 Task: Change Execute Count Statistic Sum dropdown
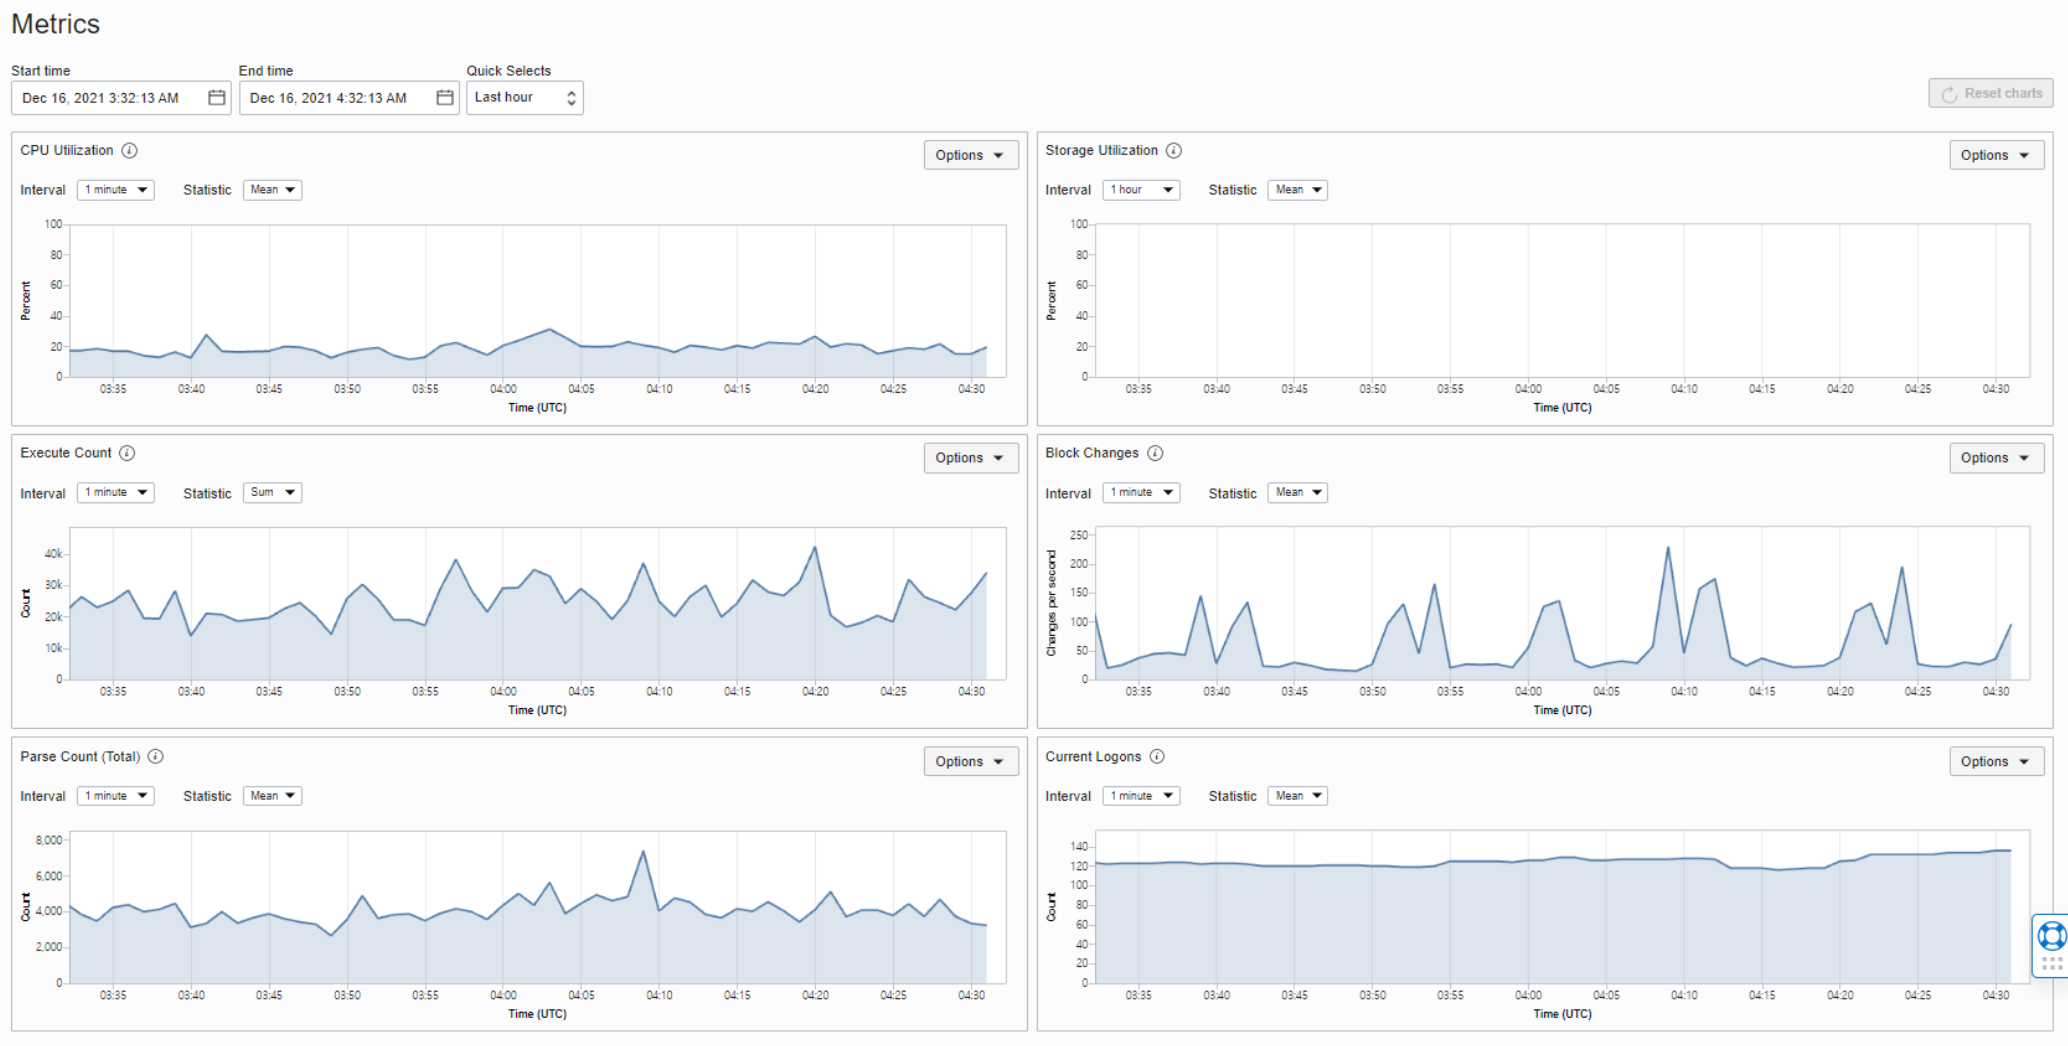coord(272,493)
